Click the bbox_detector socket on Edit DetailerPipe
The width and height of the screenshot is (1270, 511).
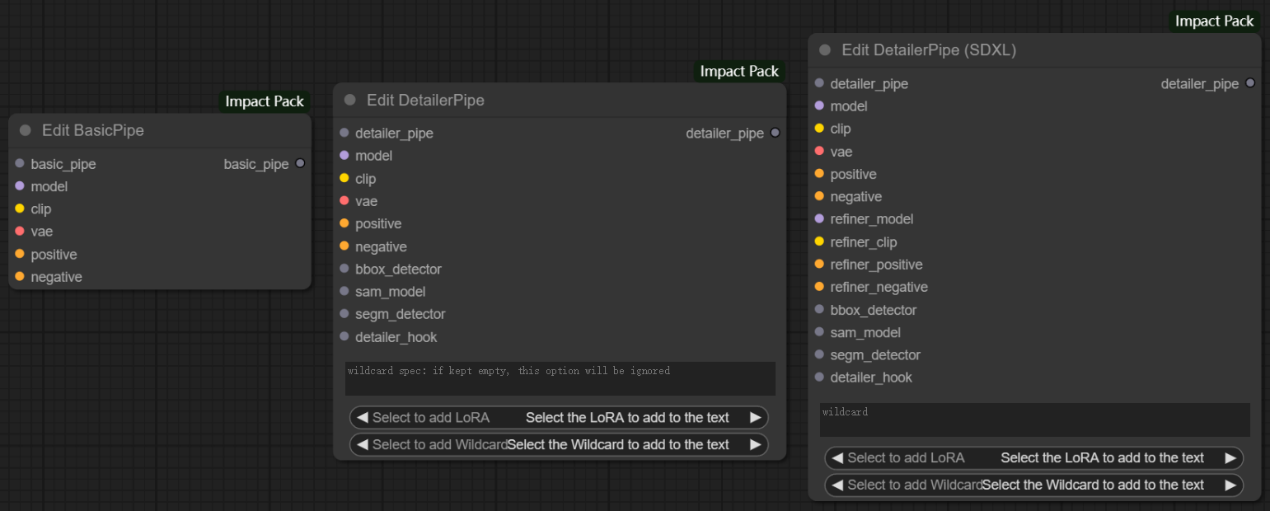coord(344,269)
